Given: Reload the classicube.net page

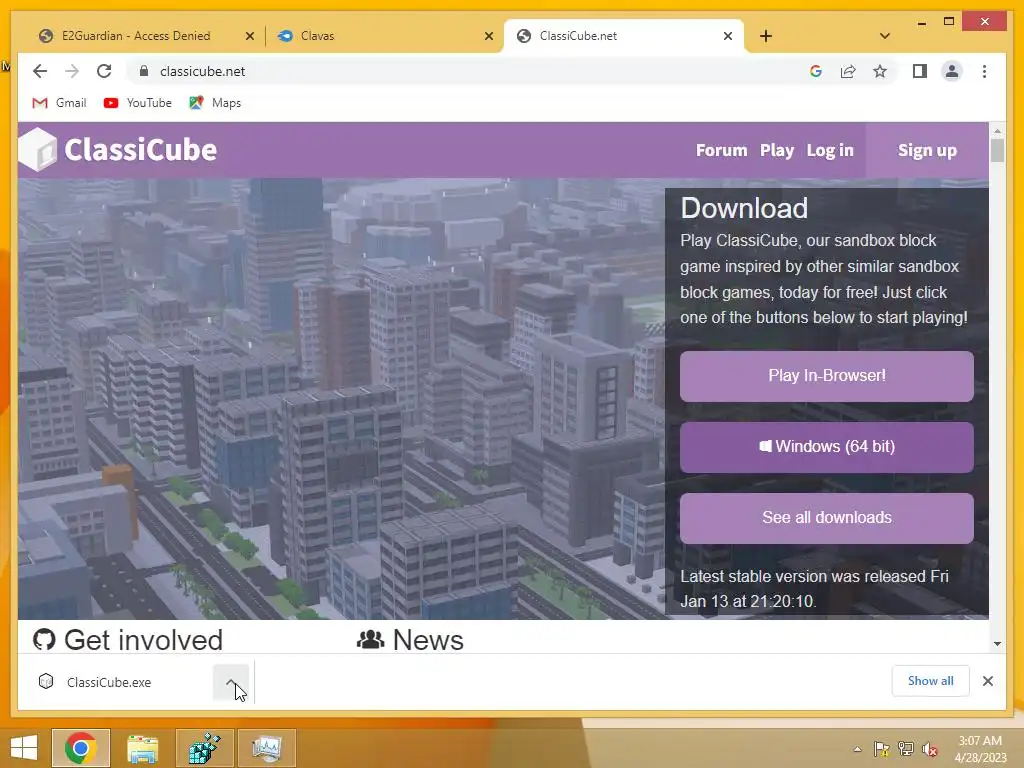Looking at the screenshot, I should [x=104, y=71].
